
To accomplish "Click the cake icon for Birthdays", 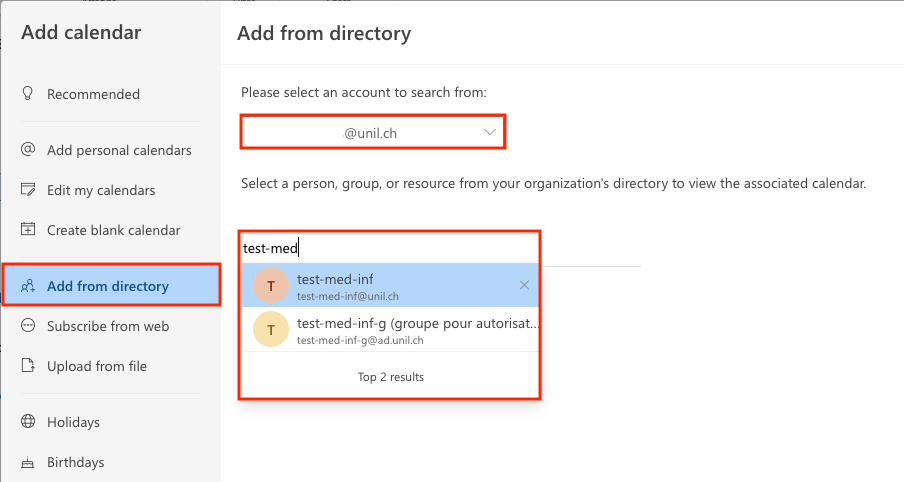I will click(28, 462).
